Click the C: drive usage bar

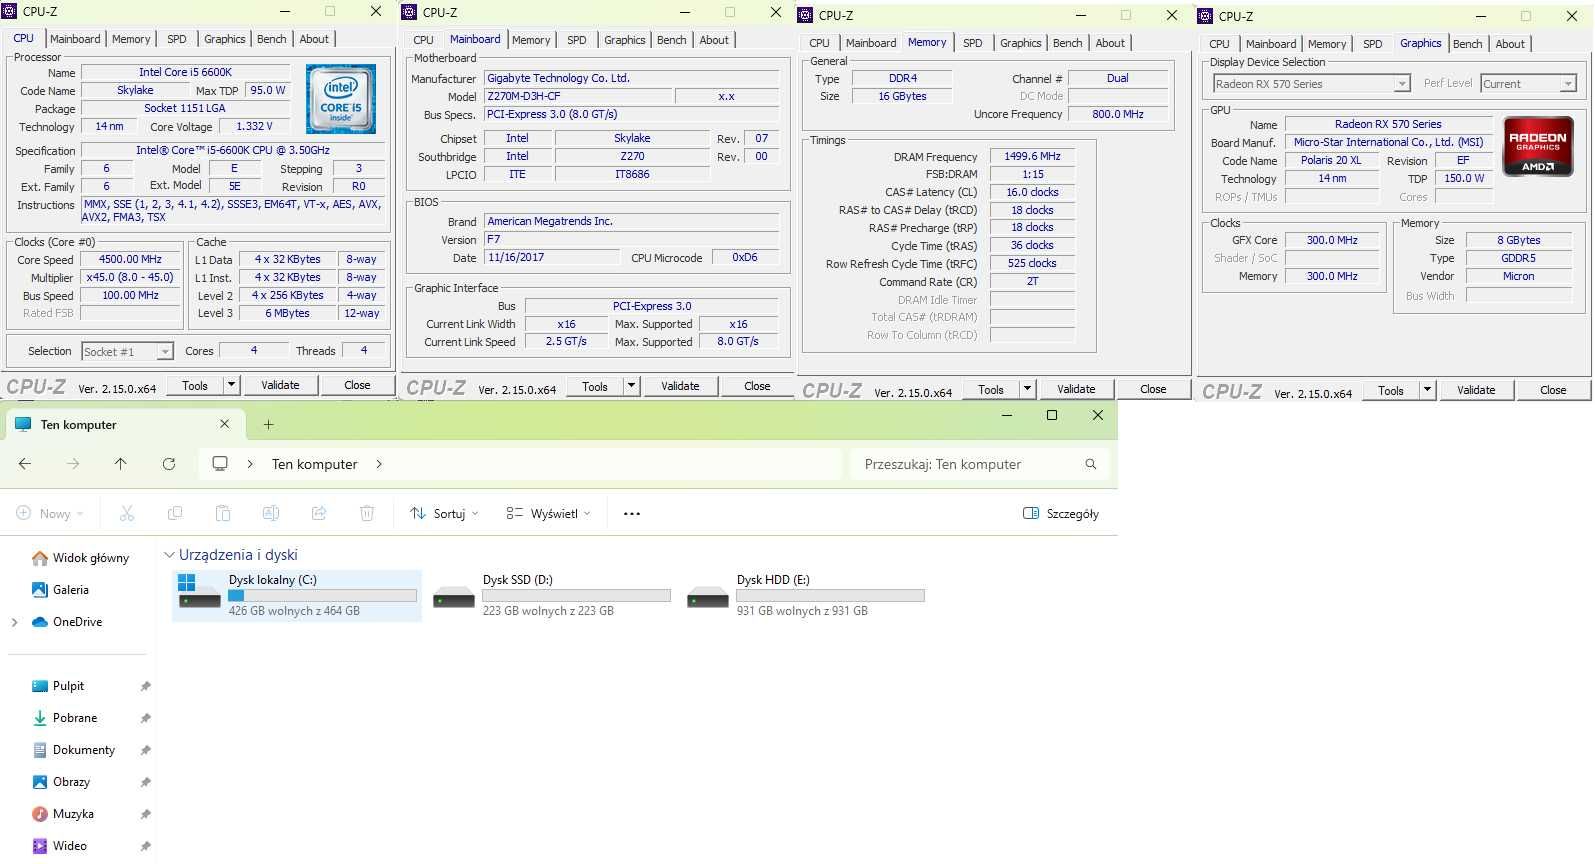point(322,595)
